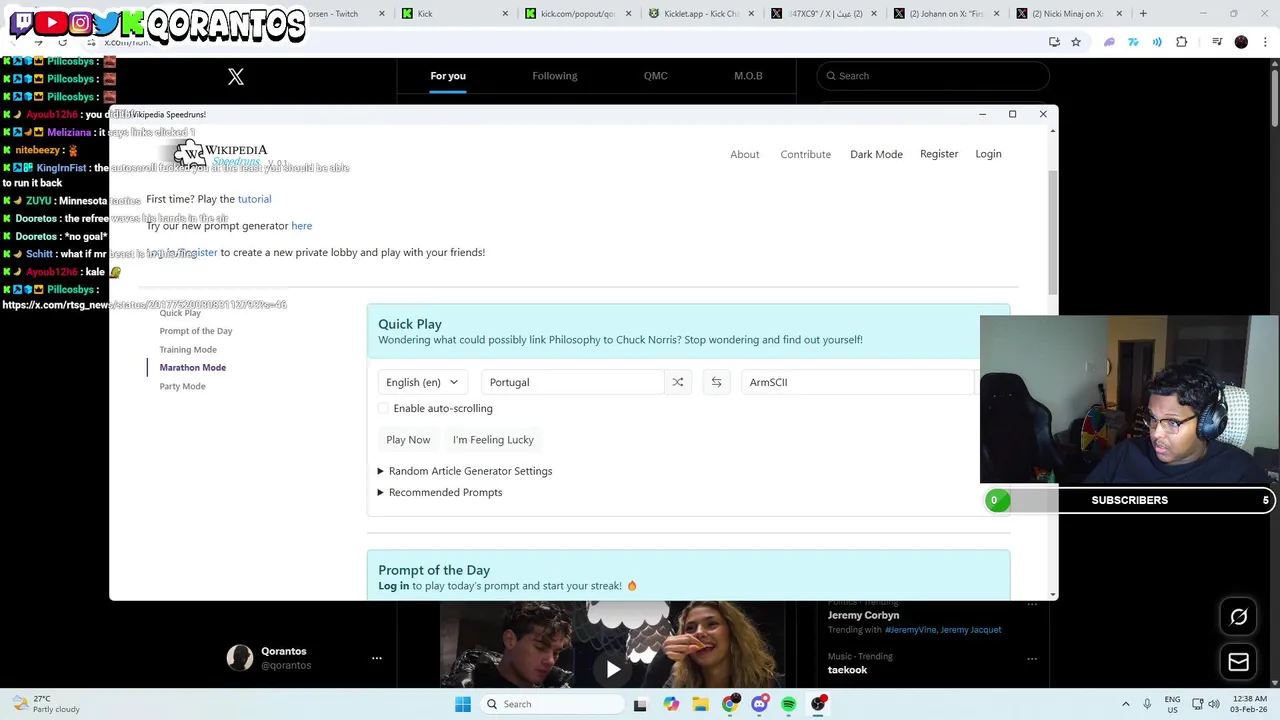Screen dimensions: 1280x720
Task: Show hidden system tray icons
Action: (1125, 704)
